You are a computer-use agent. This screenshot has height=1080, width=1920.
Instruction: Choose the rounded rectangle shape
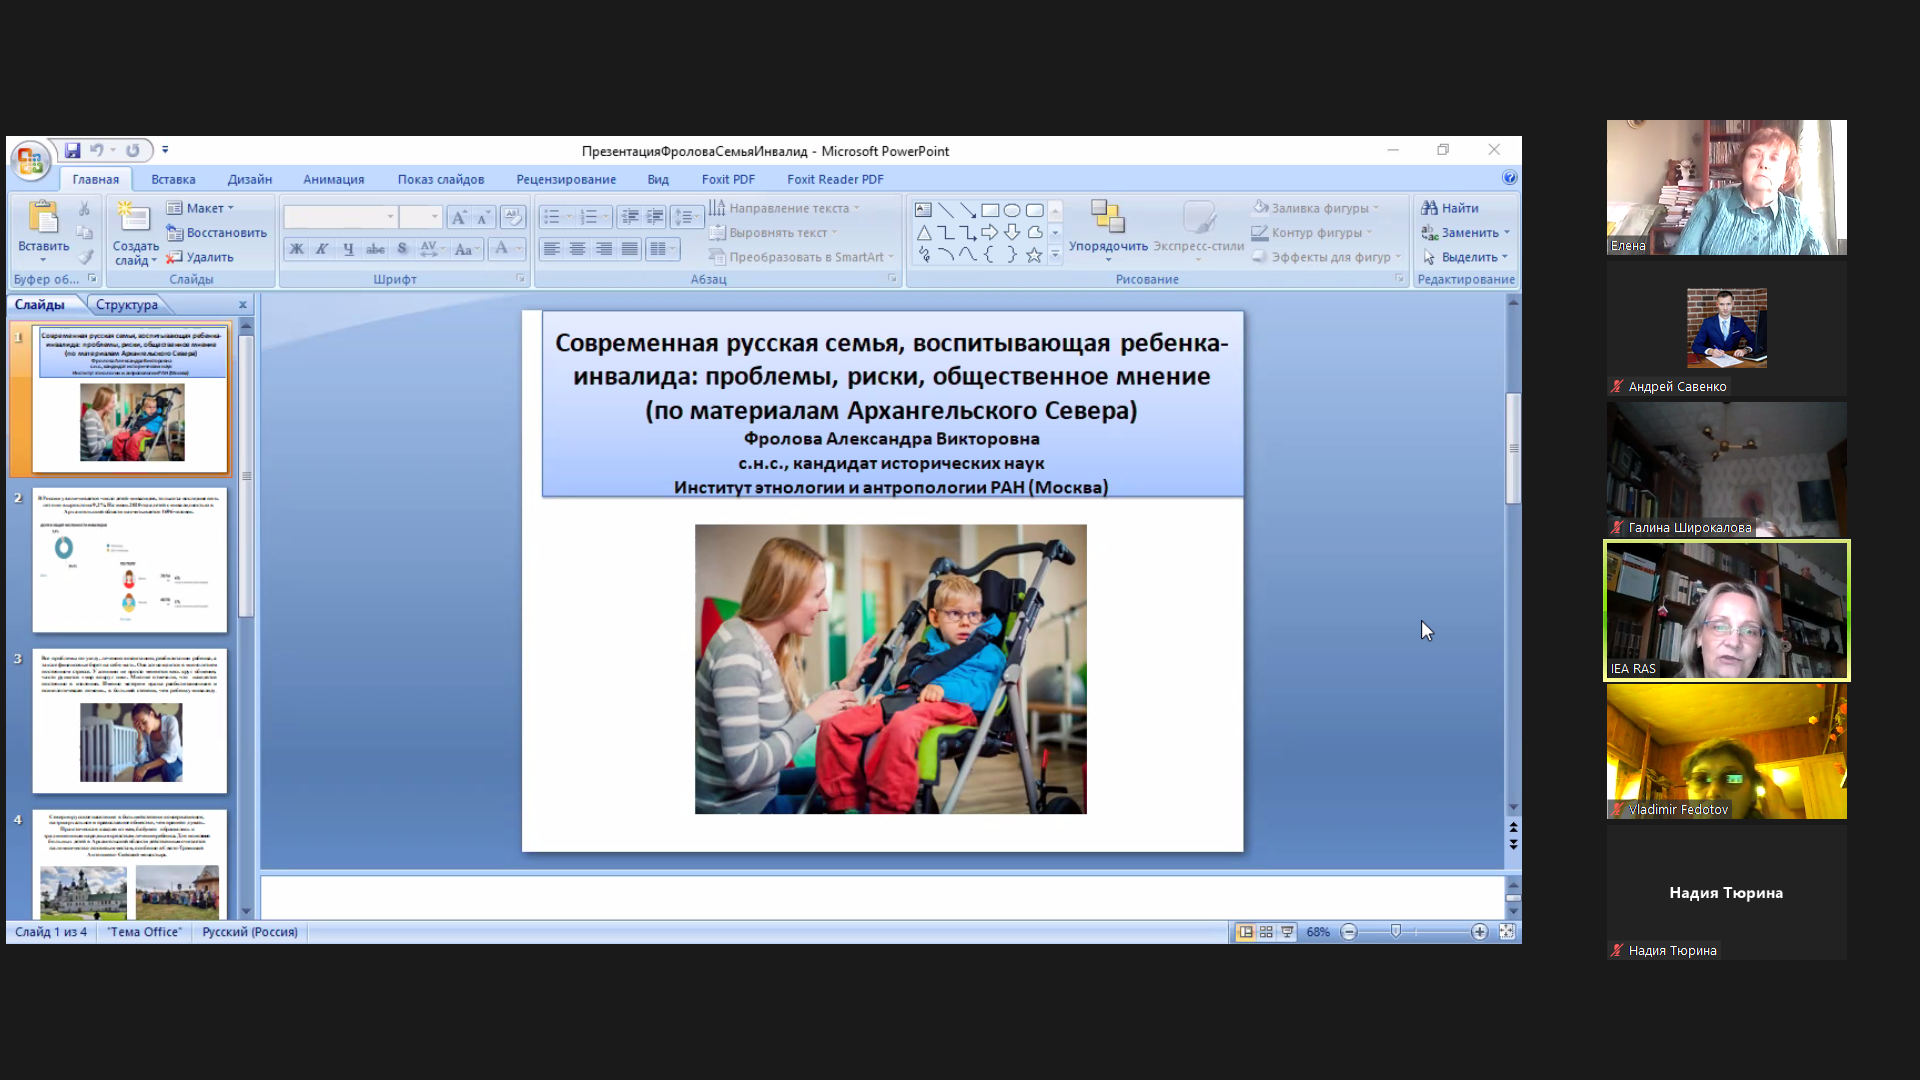[x=1035, y=210]
